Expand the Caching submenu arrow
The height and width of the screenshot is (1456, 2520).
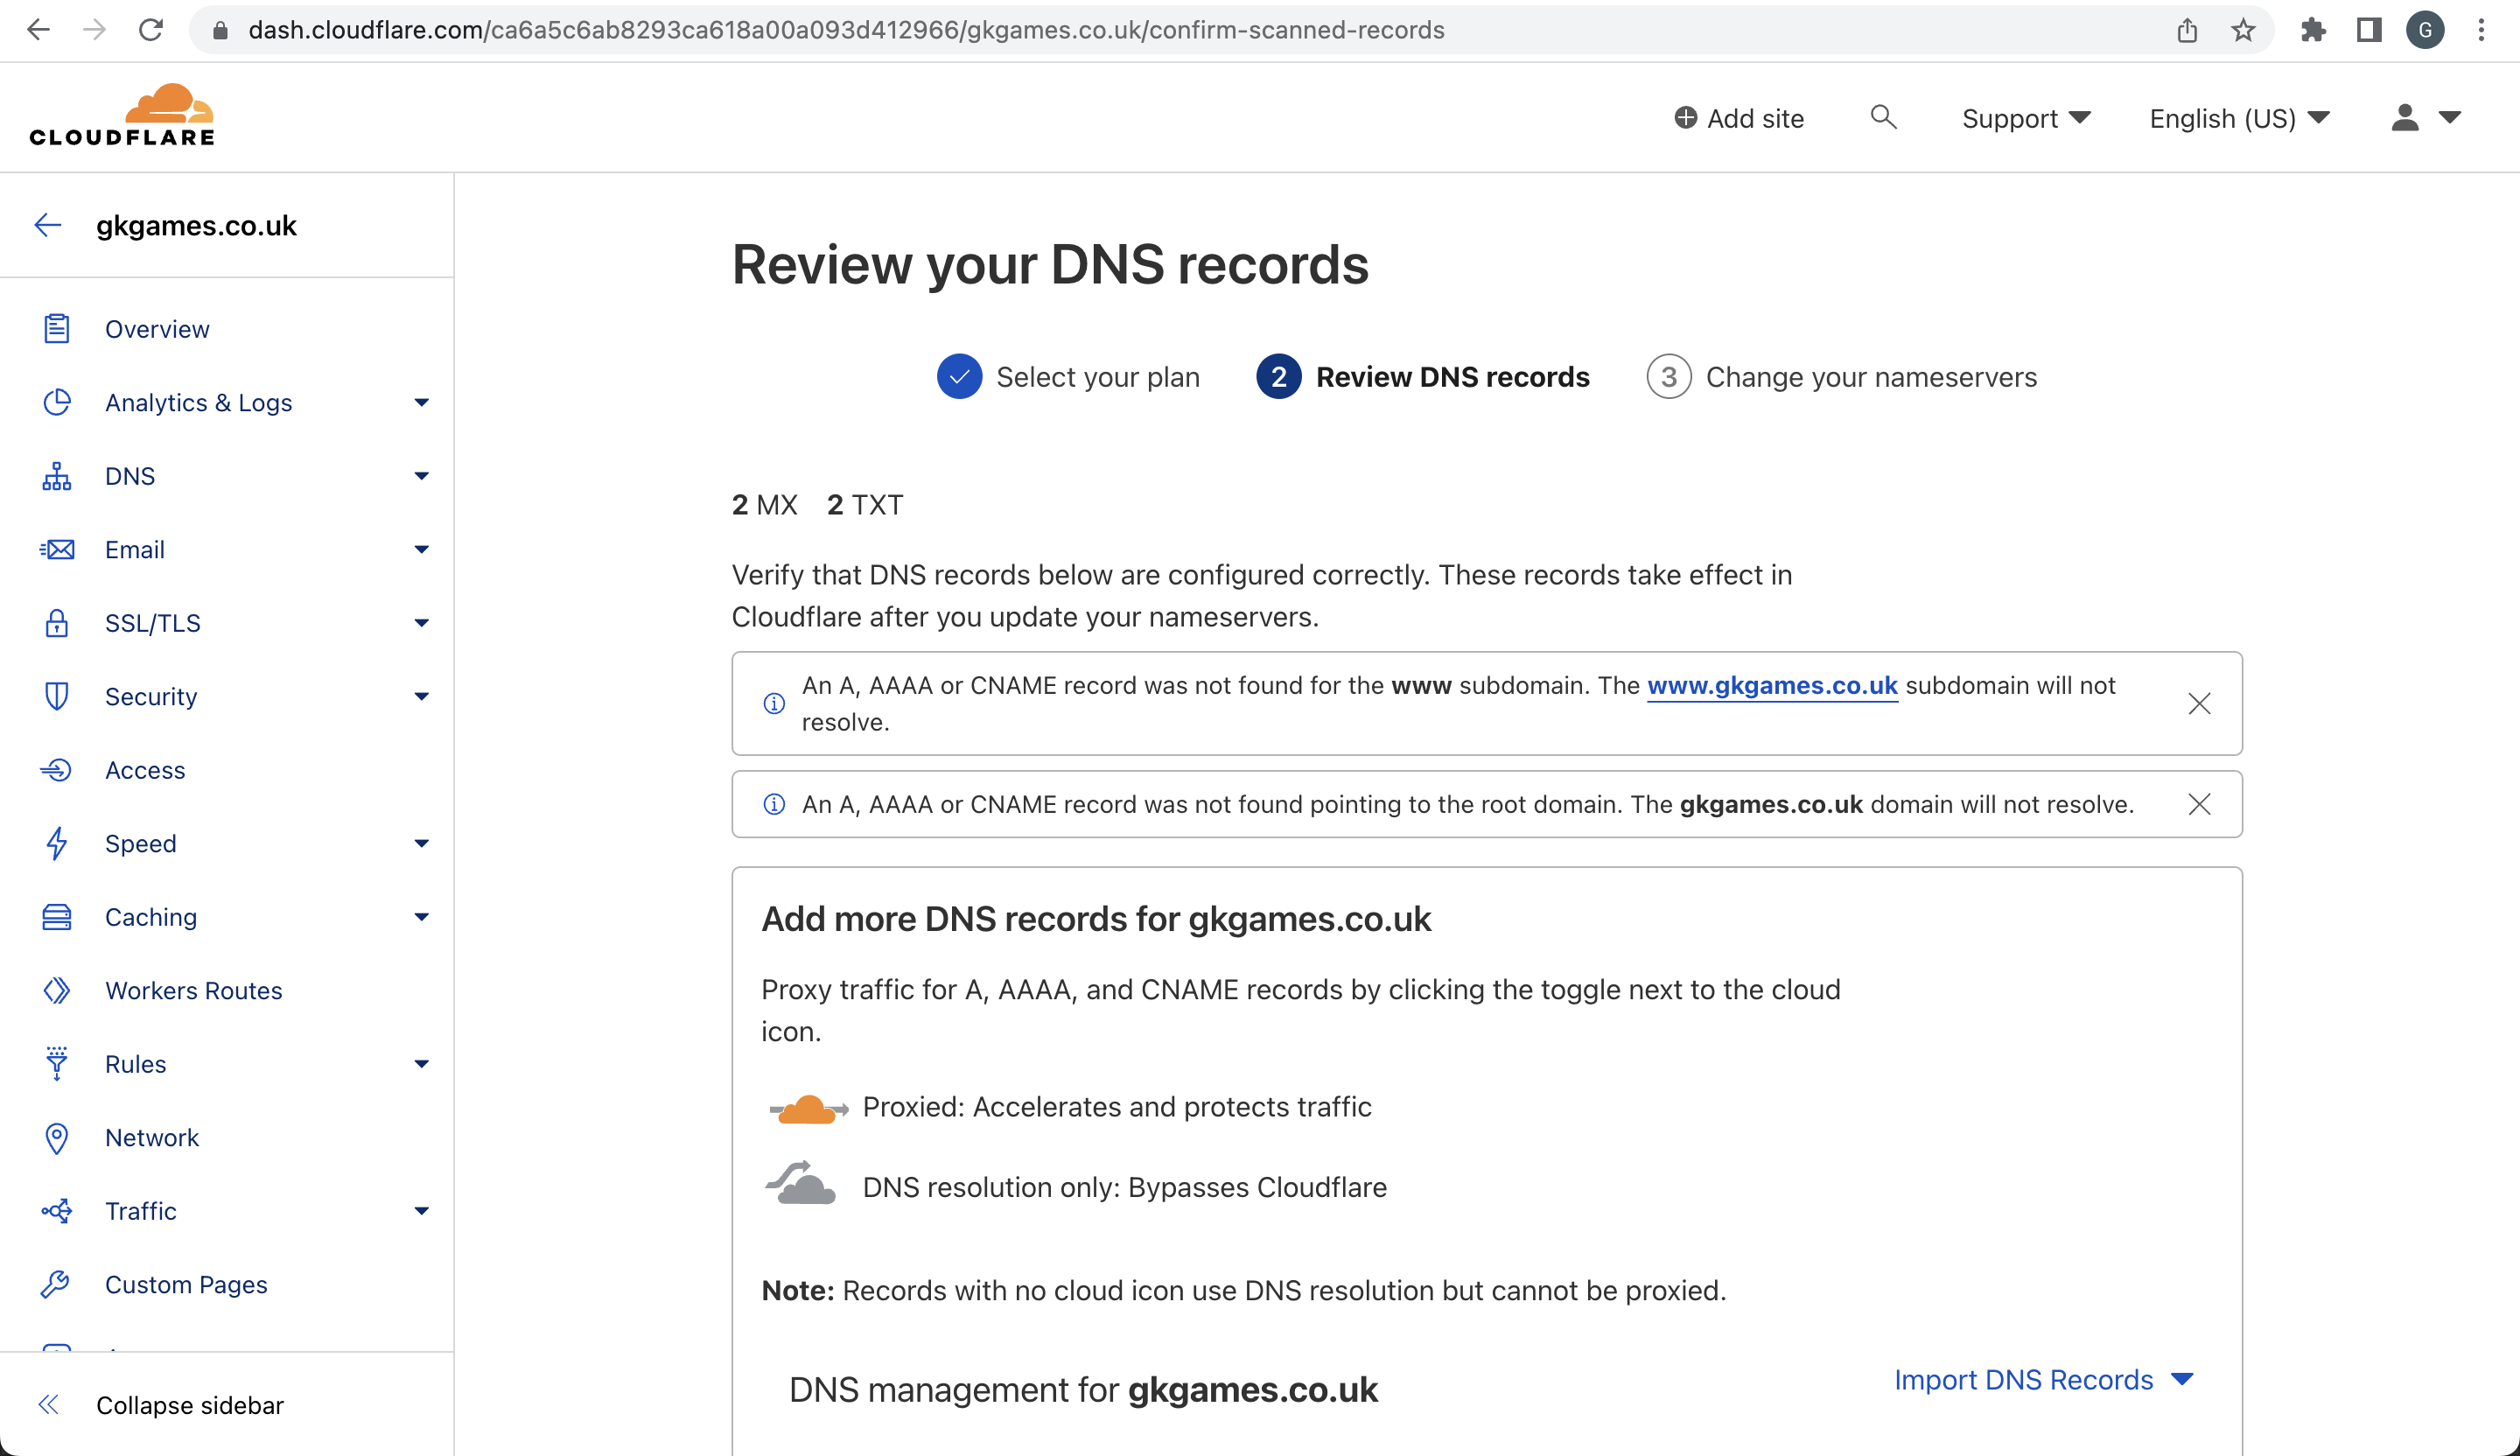pyautogui.click(x=421, y=917)
